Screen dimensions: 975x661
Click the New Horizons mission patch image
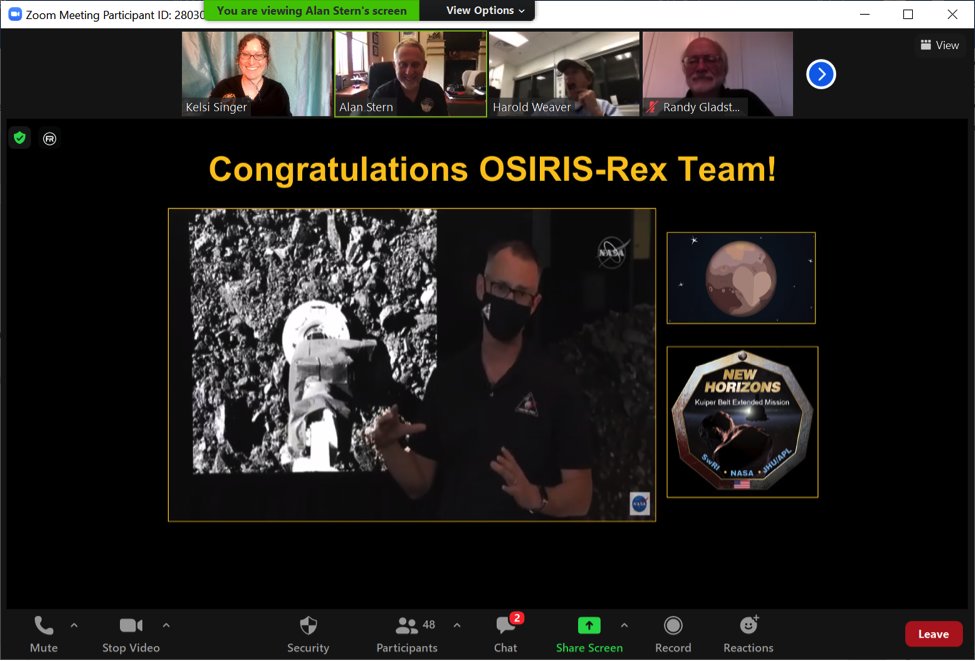click(x=742, y=422)
